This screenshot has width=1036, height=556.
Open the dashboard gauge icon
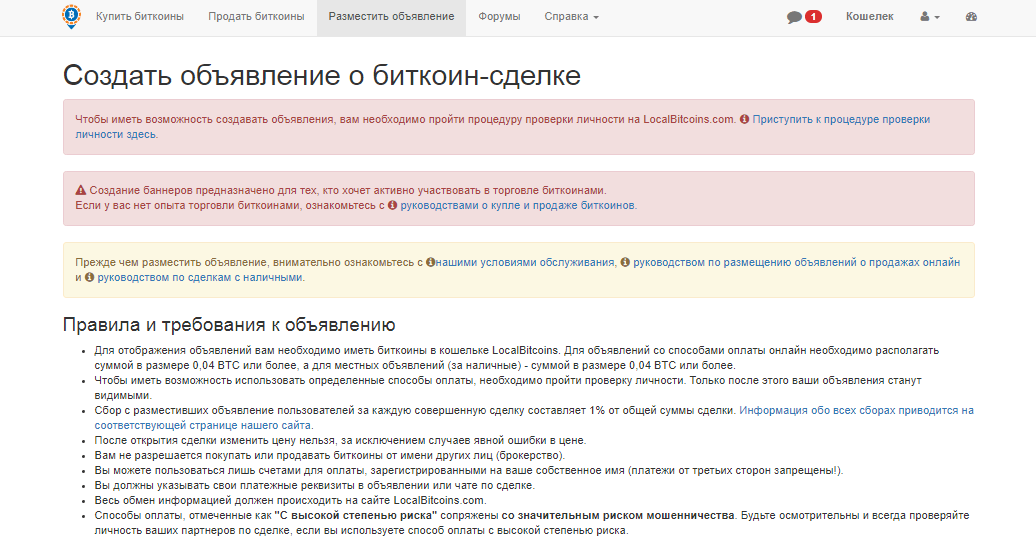971,17
